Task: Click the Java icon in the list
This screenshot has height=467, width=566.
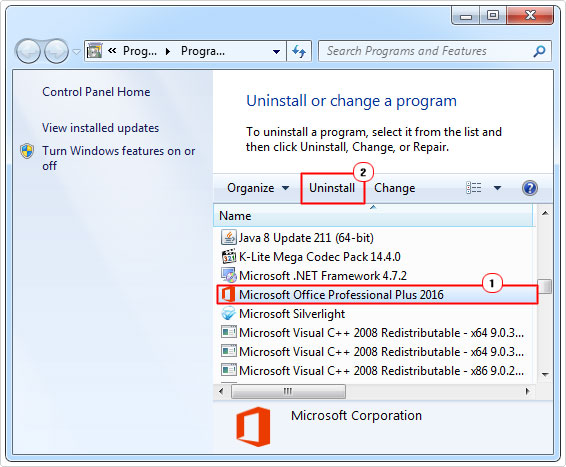Action: pos(228,237)
